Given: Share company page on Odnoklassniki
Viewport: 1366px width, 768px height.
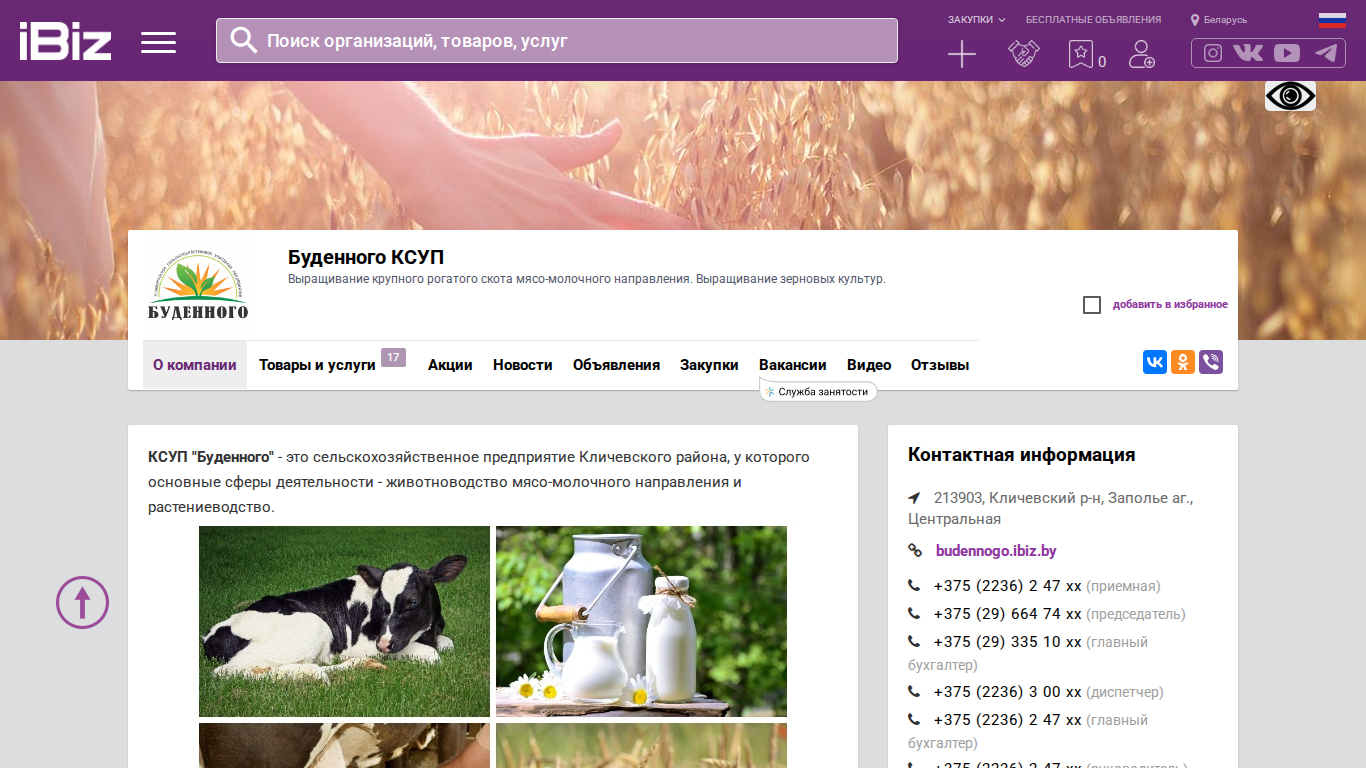Looking at the screenshot, I should pos(1183,362).
